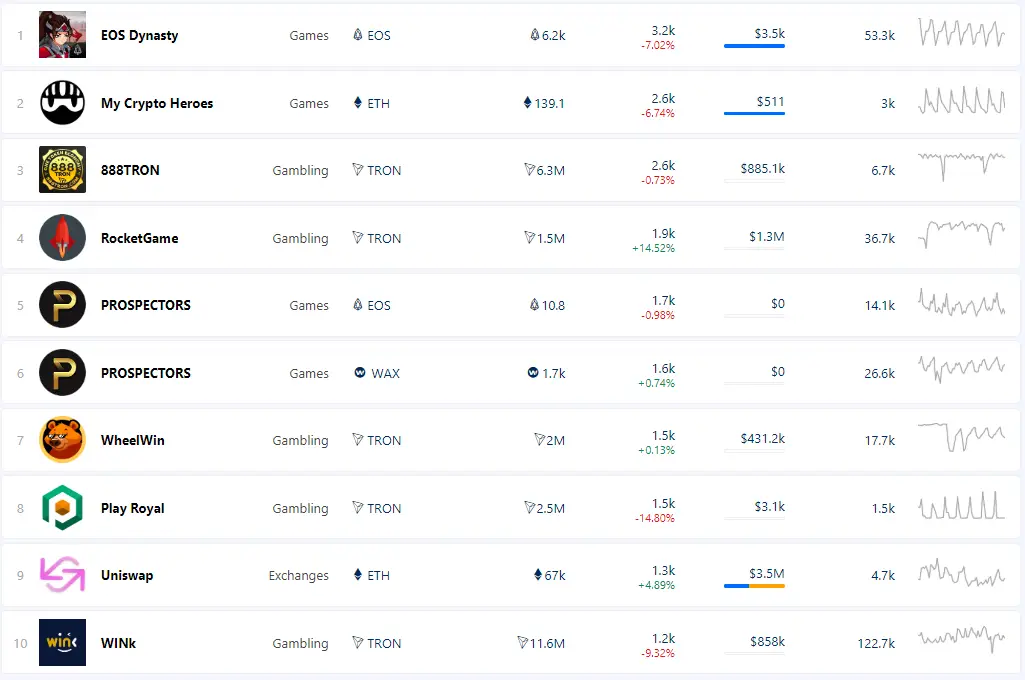Viewport: 1025px width, 680px height.
Task: View the Play Royal activity sparkline chart
Action: tap(962, 506)
